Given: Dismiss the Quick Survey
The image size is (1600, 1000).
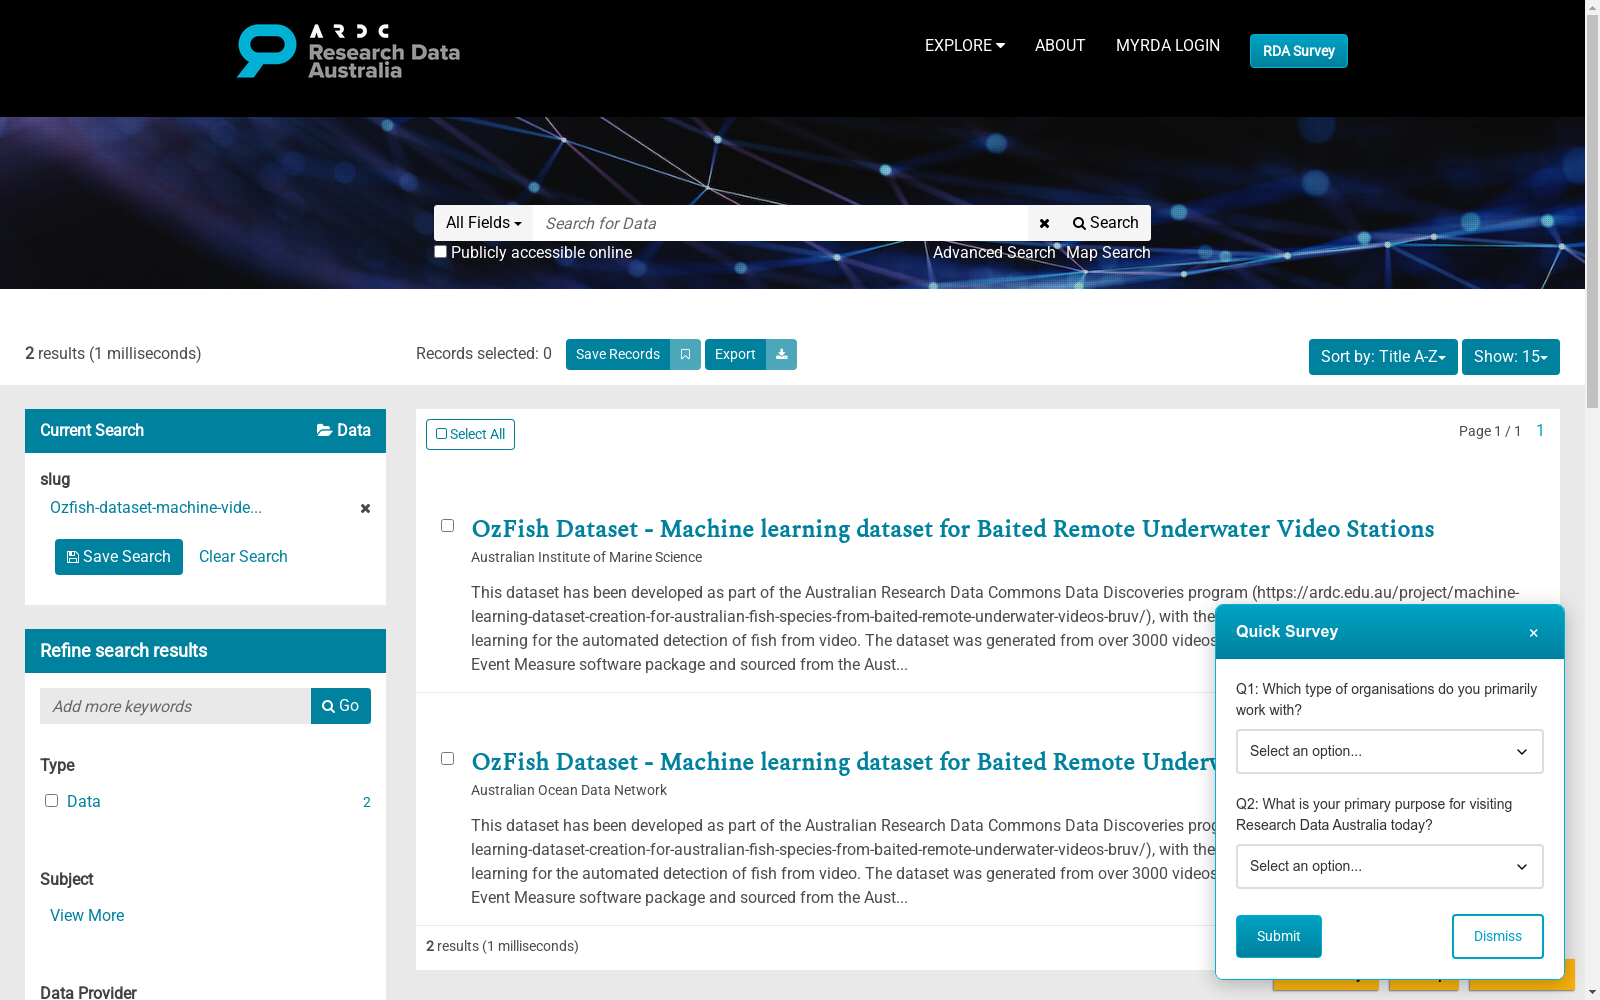Looking at the screenshot, I should (1498, 936).
